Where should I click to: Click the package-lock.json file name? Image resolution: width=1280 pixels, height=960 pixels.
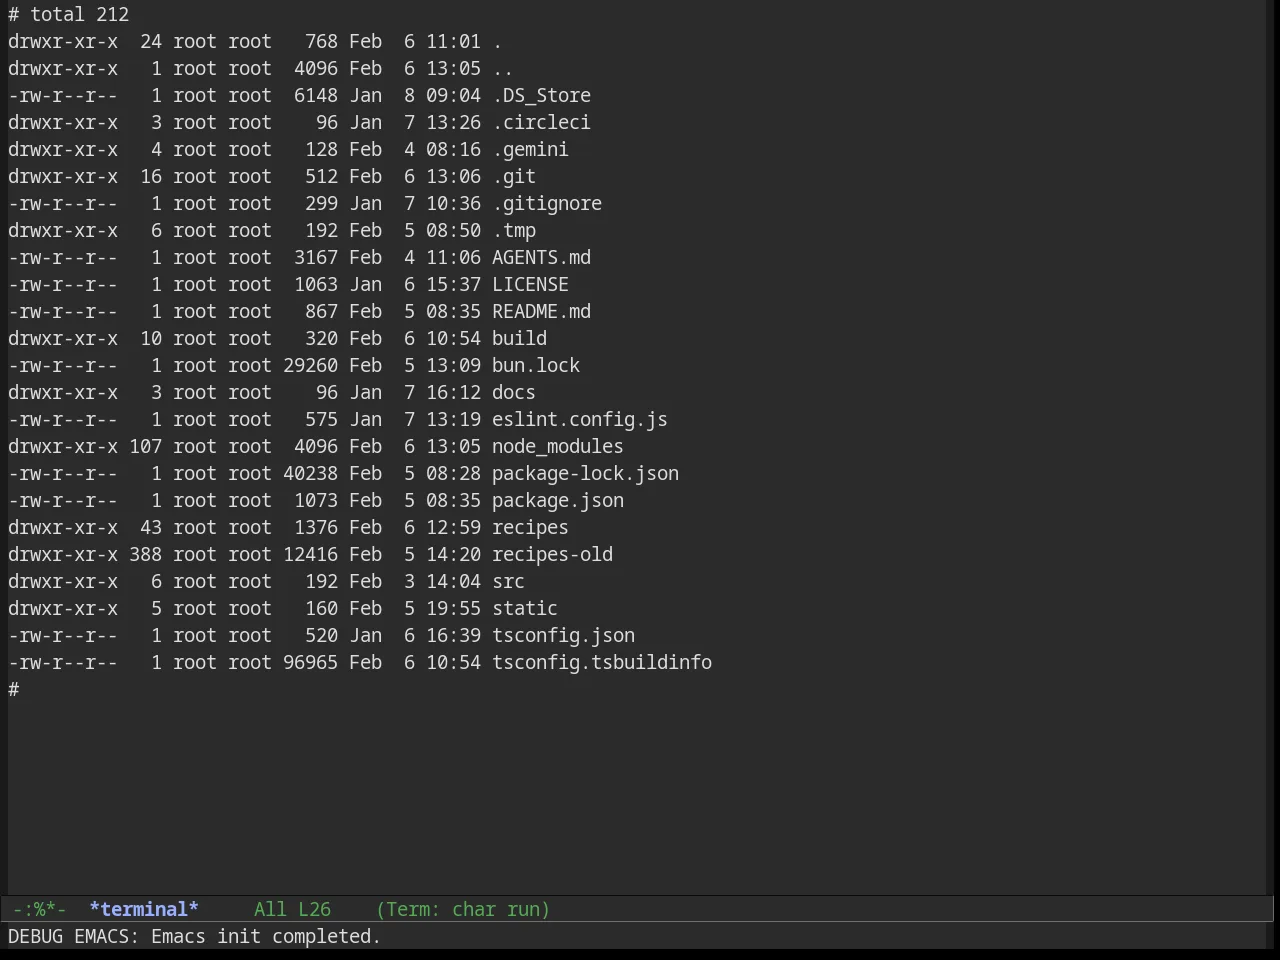pos(585,473)
